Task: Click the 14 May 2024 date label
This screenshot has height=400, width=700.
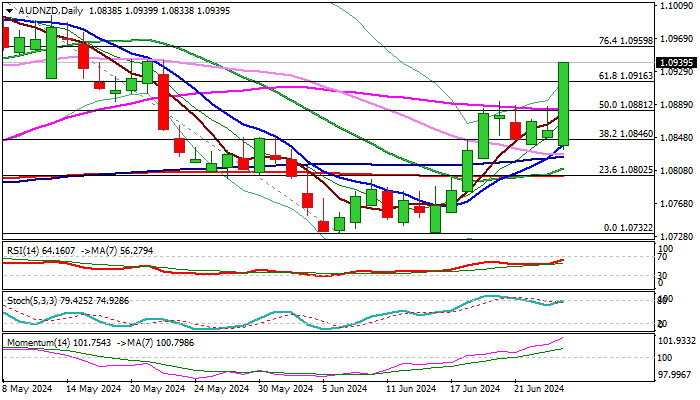Action: click(x=93, y=389)
